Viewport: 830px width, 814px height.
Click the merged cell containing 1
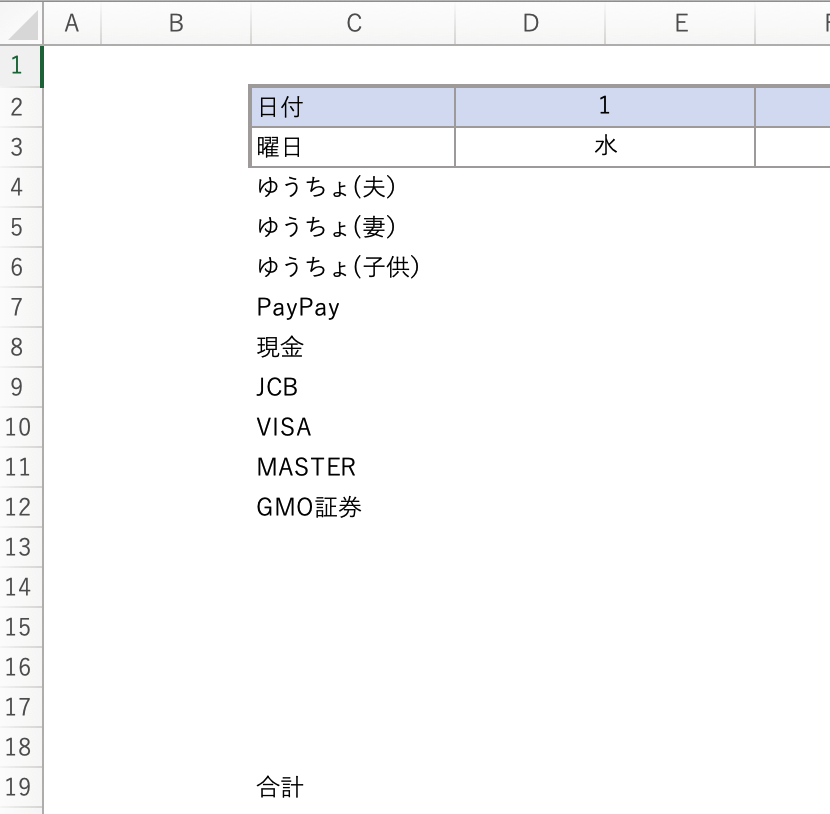pos(604,107)
